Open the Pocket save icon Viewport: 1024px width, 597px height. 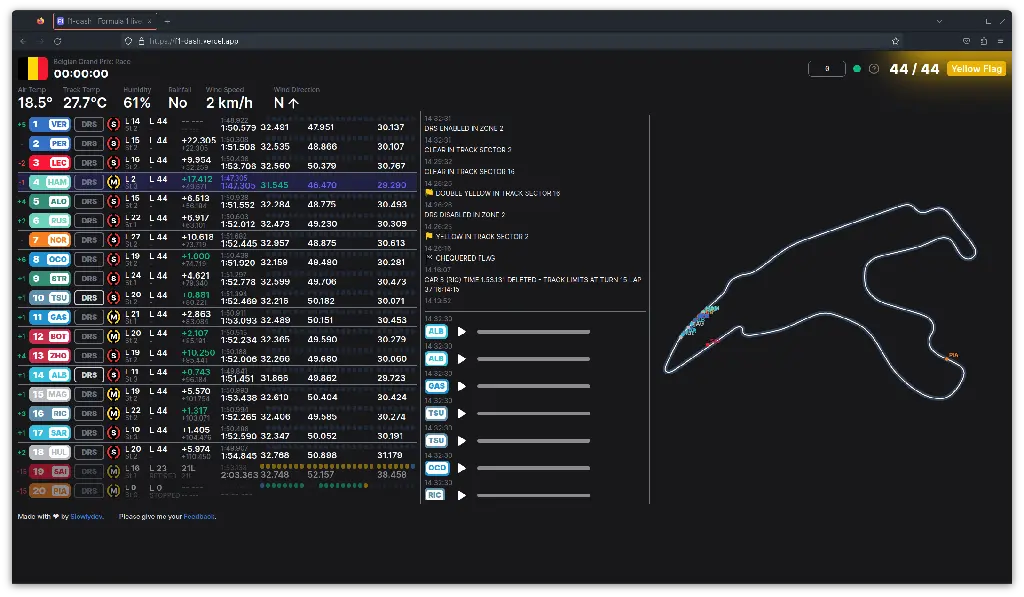(x=967, y=41)
